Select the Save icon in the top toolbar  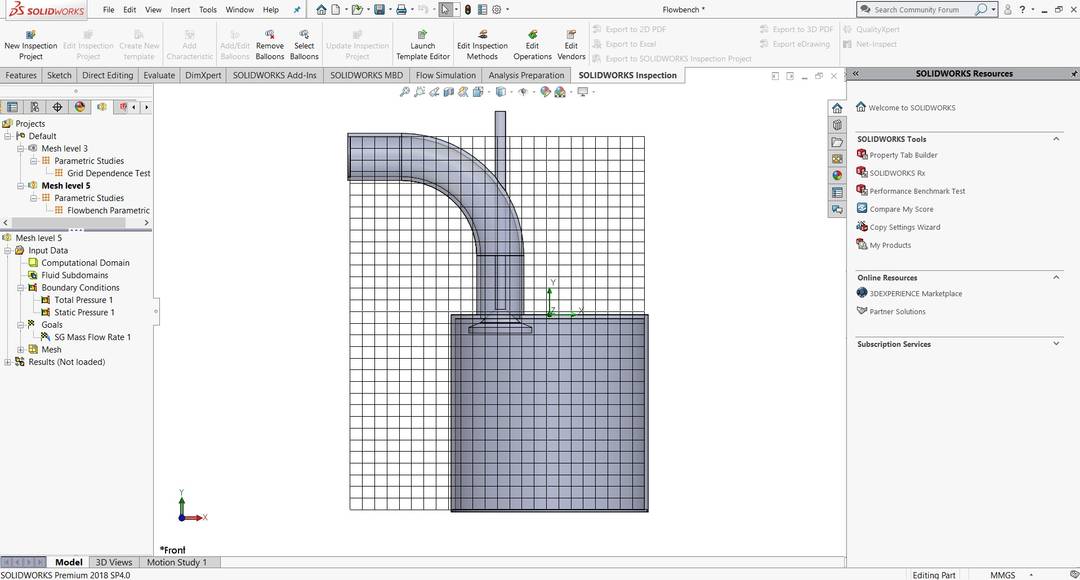click(380, 9)
